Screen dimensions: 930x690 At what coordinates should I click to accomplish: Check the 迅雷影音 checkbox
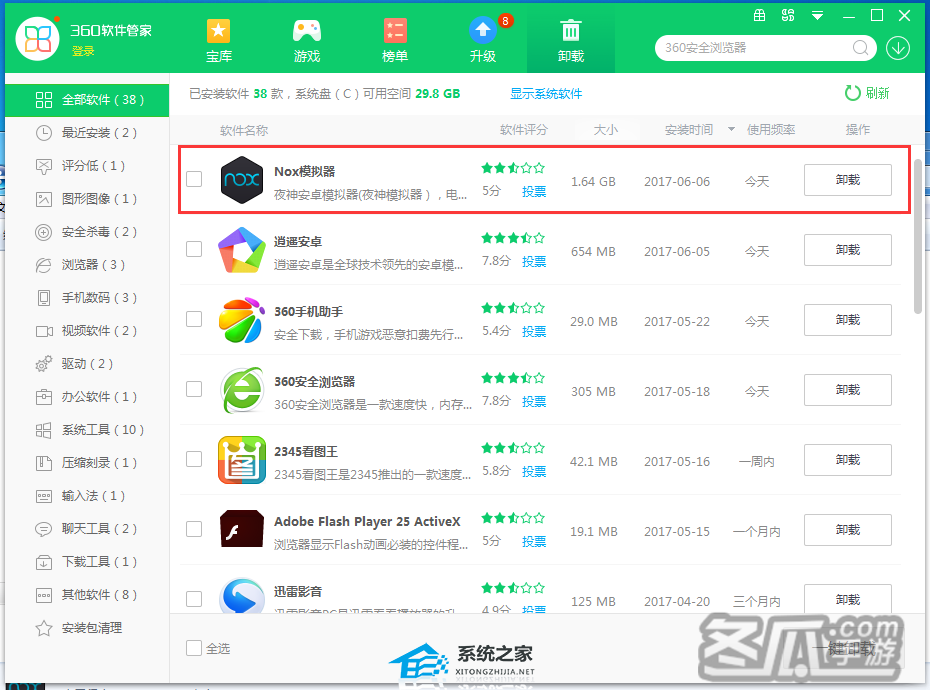[194, 599]
